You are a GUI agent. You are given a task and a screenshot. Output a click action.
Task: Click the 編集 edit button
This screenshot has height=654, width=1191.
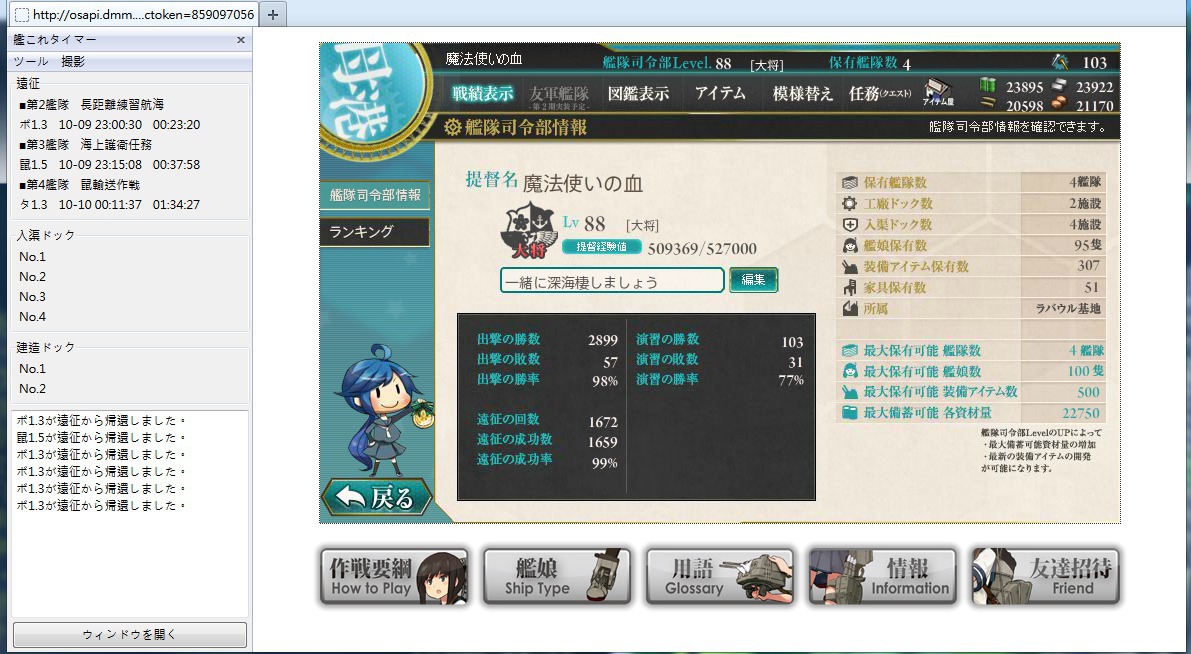(x=753, y=280)
